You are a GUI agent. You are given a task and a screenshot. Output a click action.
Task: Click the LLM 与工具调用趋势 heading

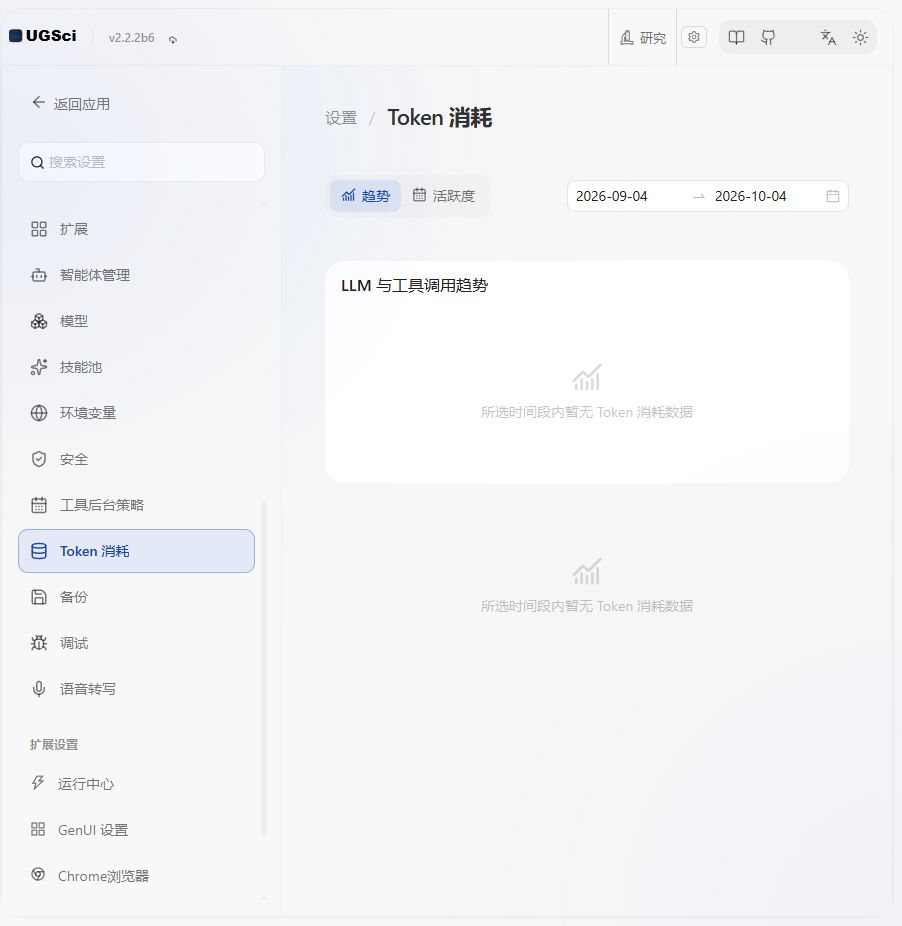[x=415, y=286]
